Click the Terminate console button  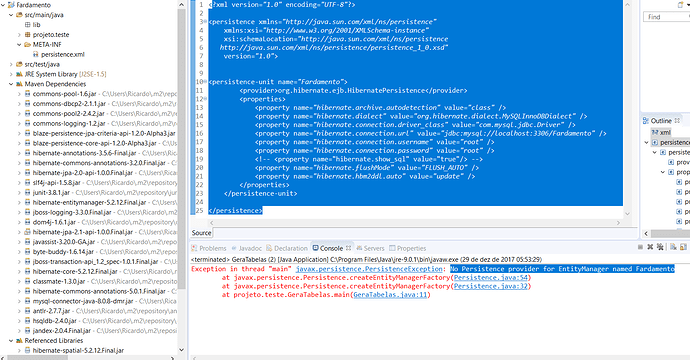tap(640, 247)
